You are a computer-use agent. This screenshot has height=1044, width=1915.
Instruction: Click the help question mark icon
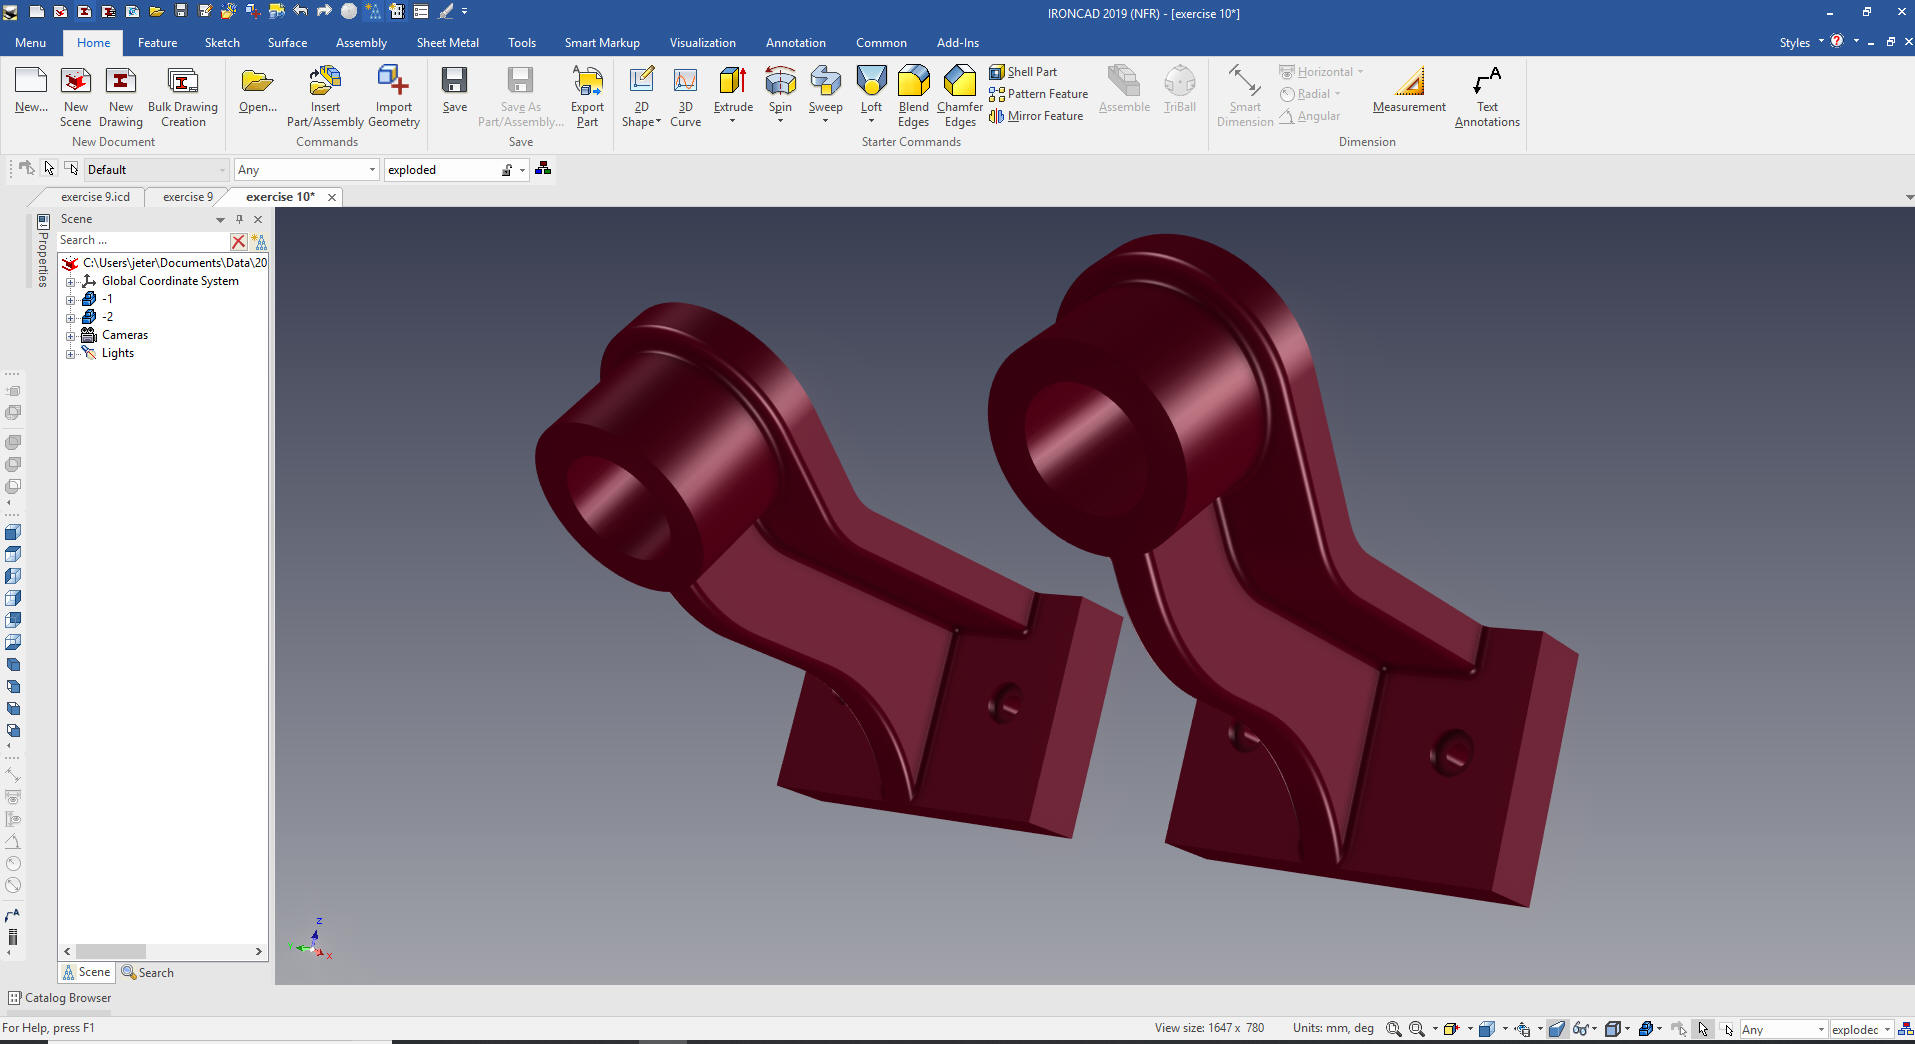click(1837, 42)
